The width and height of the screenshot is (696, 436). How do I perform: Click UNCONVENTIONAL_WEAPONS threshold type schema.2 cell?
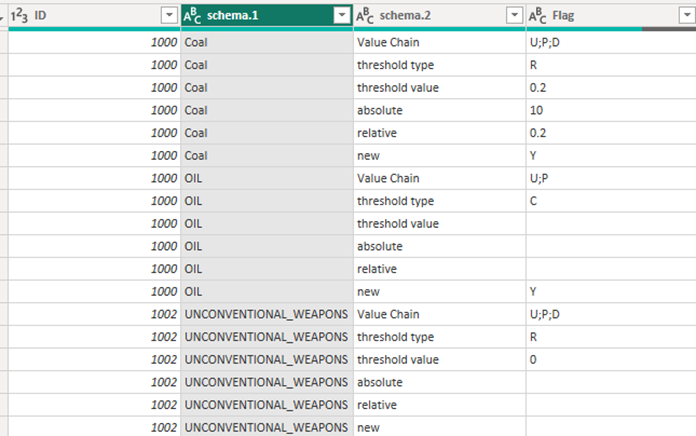click(x=439, y=337)
